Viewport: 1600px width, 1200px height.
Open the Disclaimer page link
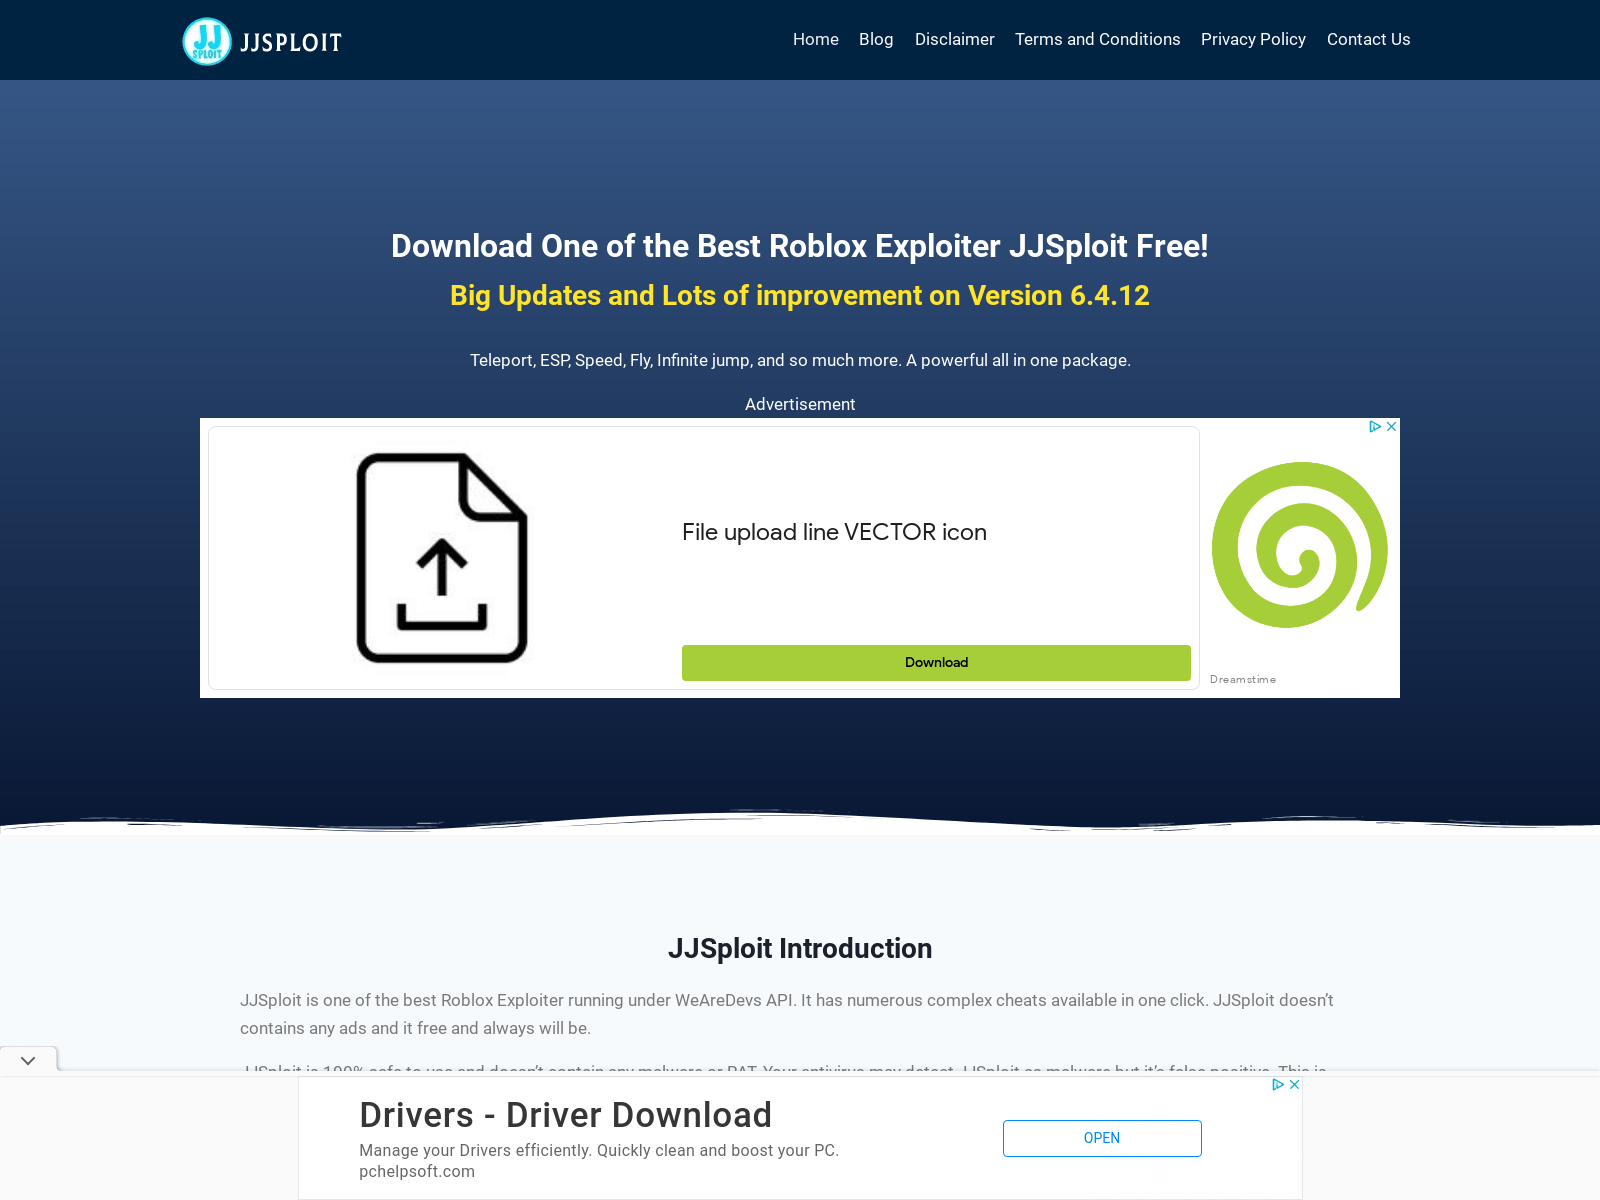[955, 39]
